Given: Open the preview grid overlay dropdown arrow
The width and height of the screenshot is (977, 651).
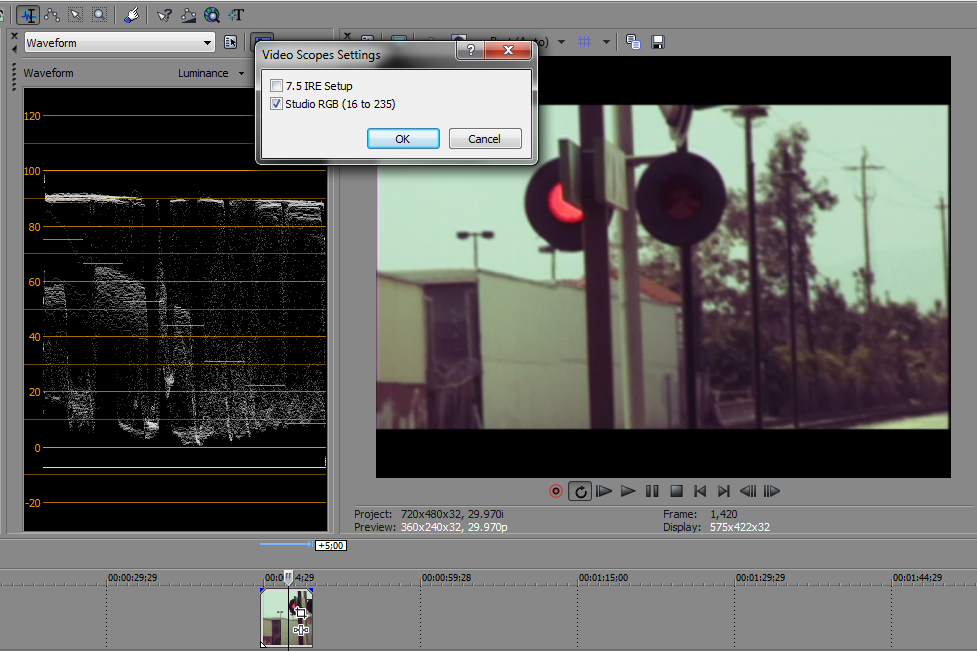Looking at the screenshot, I should pos(606,42).
